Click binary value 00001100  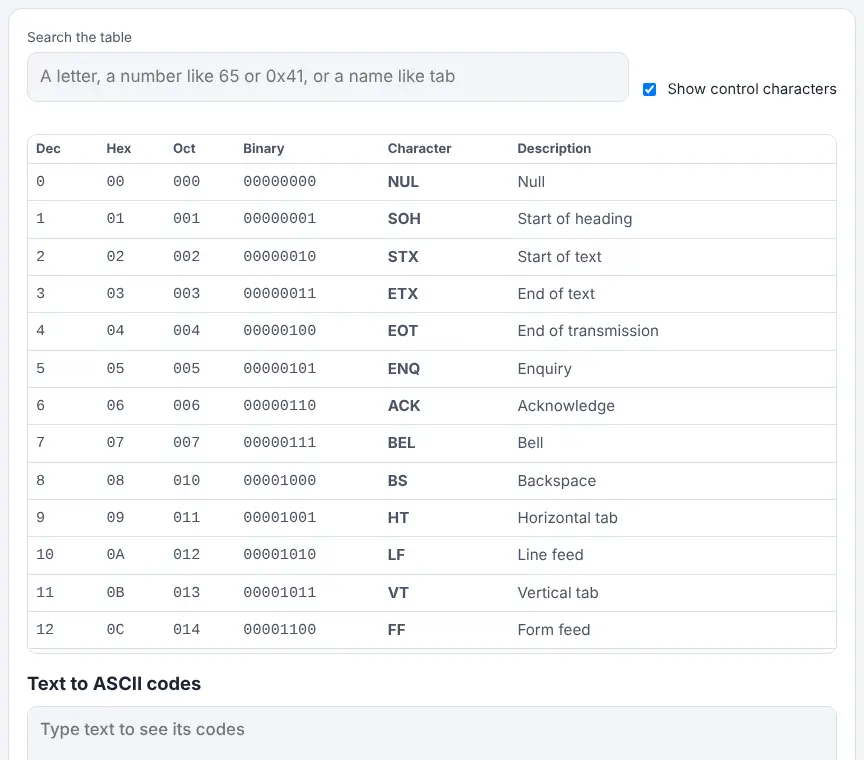(x=279, y=629)
